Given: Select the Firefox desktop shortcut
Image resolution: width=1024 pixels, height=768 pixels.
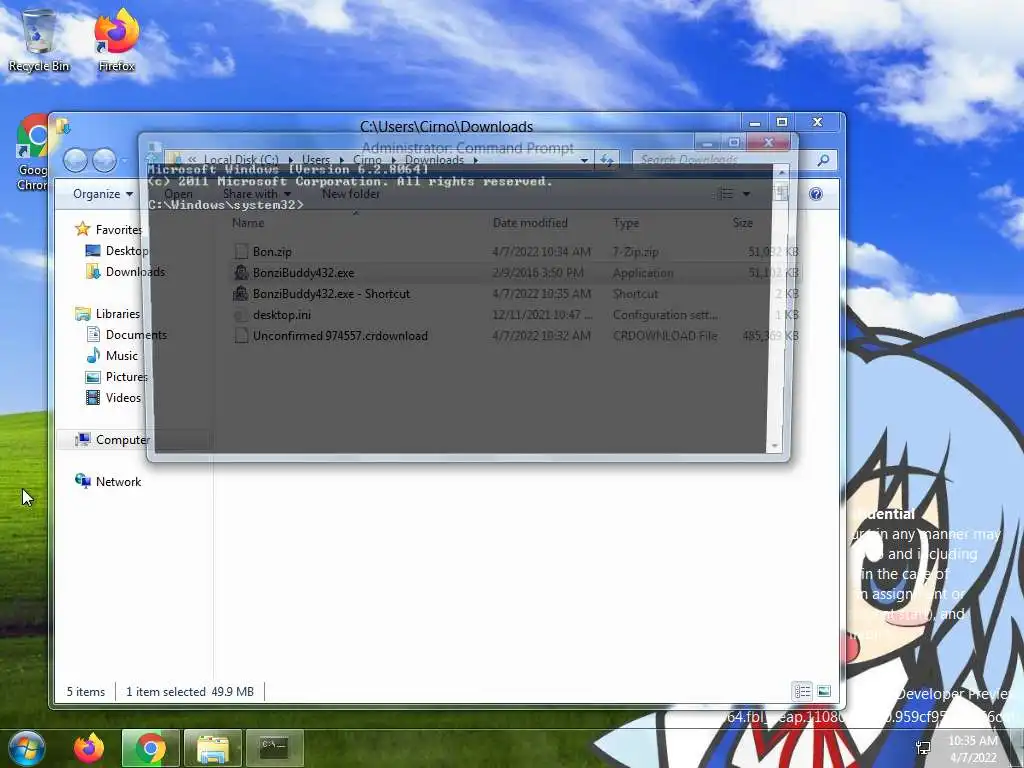Looking at the screenshot, I should click(x=116, y=40).
